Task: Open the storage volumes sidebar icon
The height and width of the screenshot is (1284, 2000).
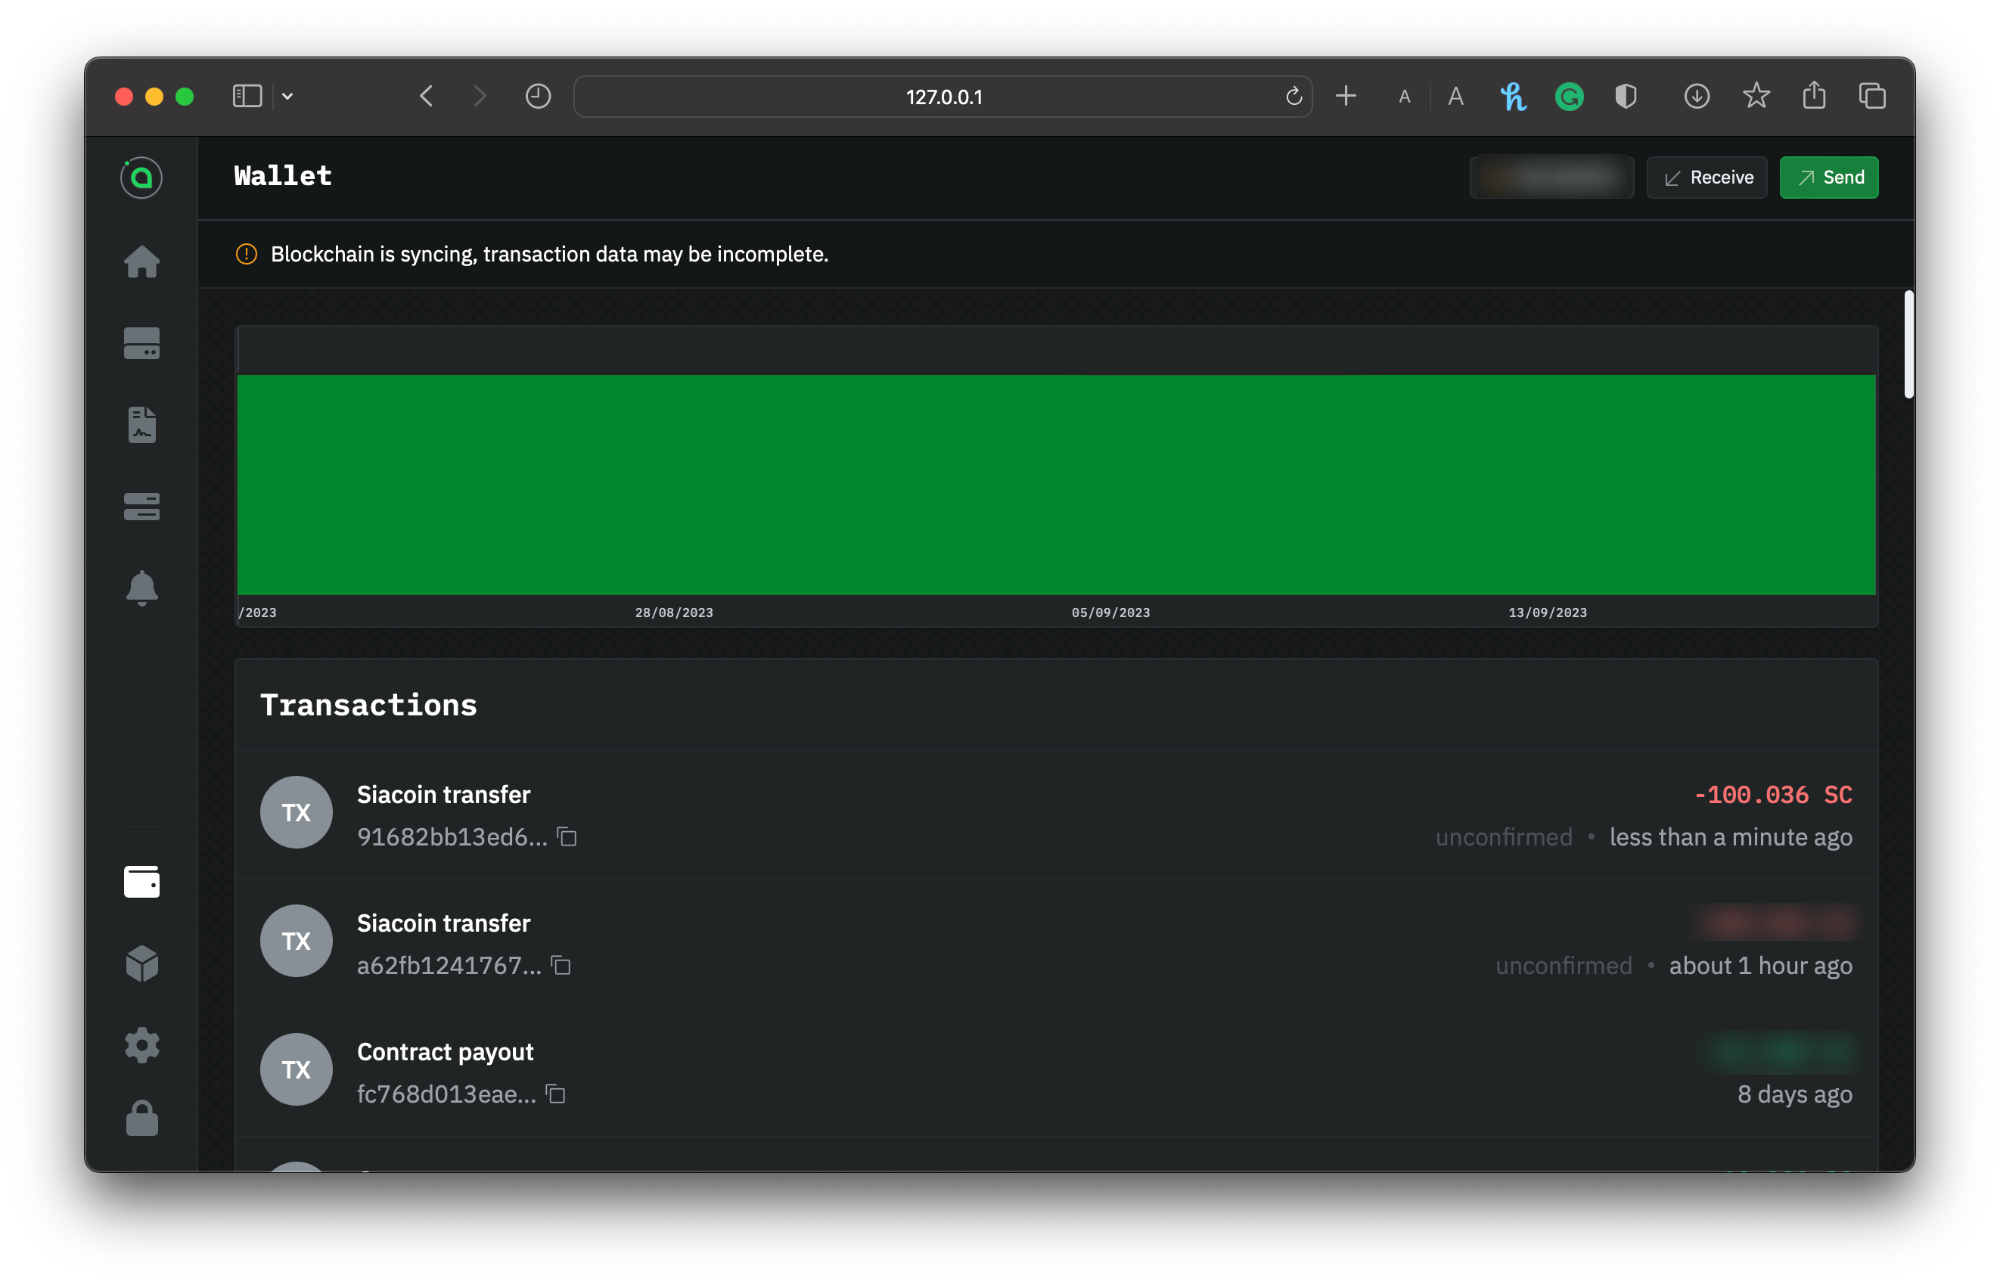Action: [x=141, y=506]
